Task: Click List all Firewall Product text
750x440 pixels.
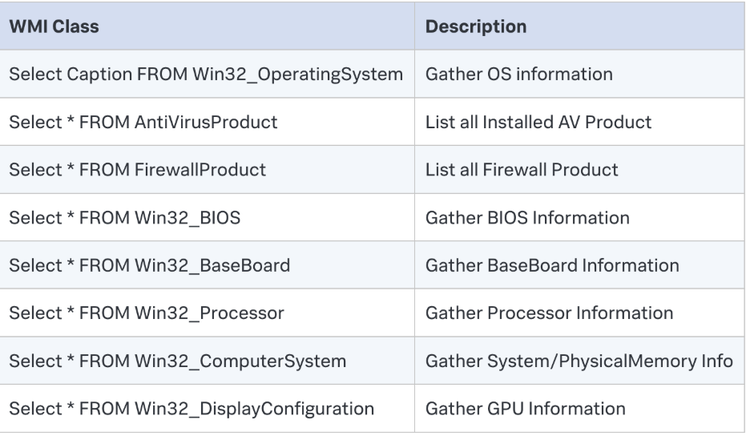Action: (521, 170)
